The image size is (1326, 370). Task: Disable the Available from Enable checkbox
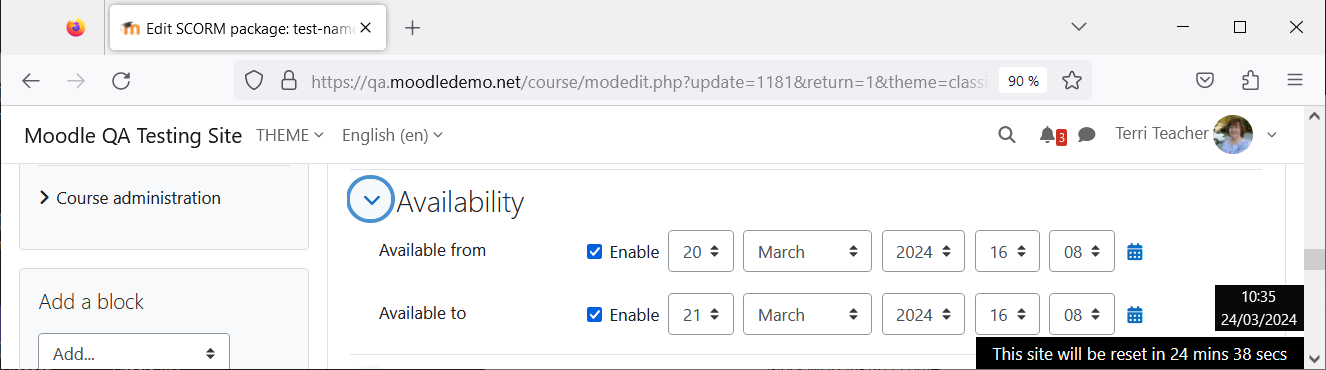(x=595, y=252)
